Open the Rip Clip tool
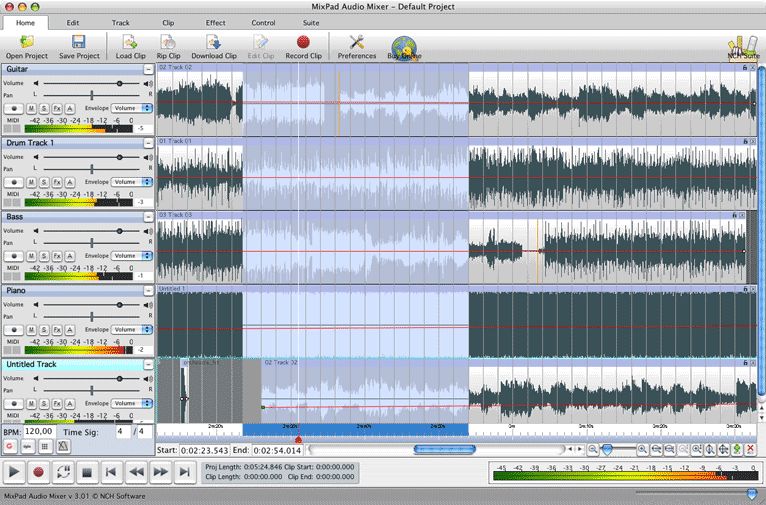 (168, 43)
